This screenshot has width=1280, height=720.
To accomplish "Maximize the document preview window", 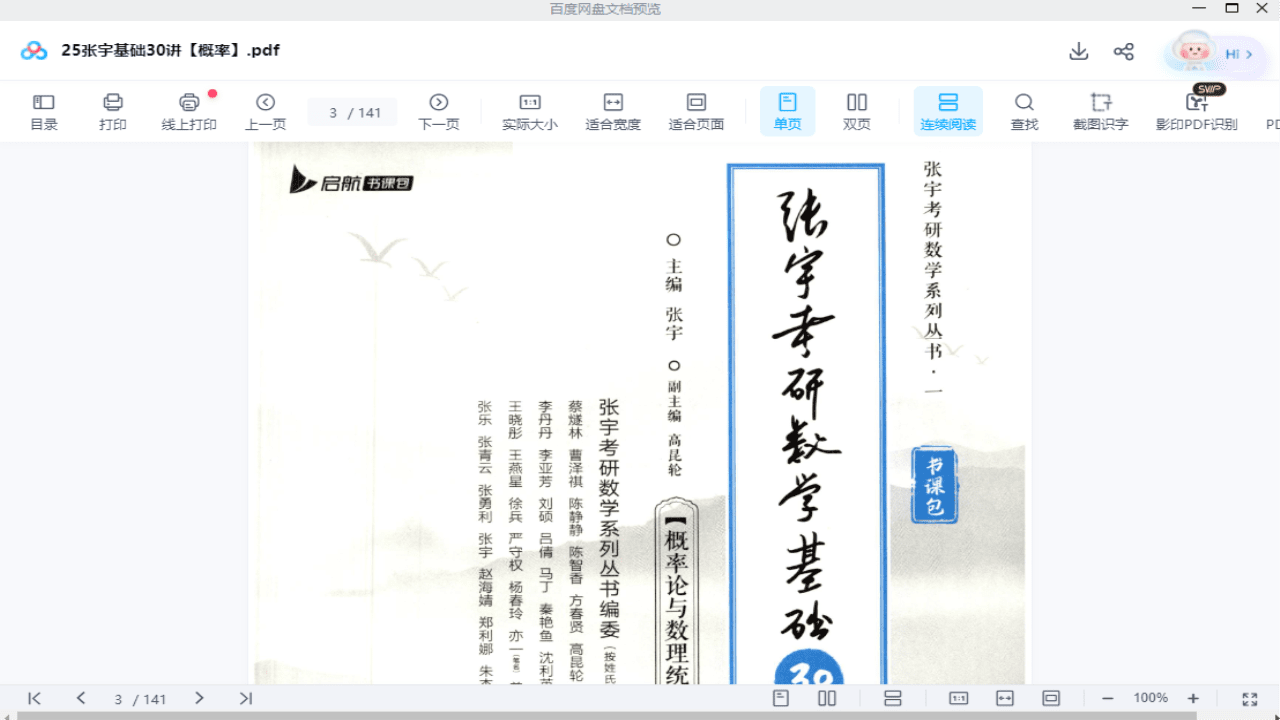I will click(x=1232, y=8).
